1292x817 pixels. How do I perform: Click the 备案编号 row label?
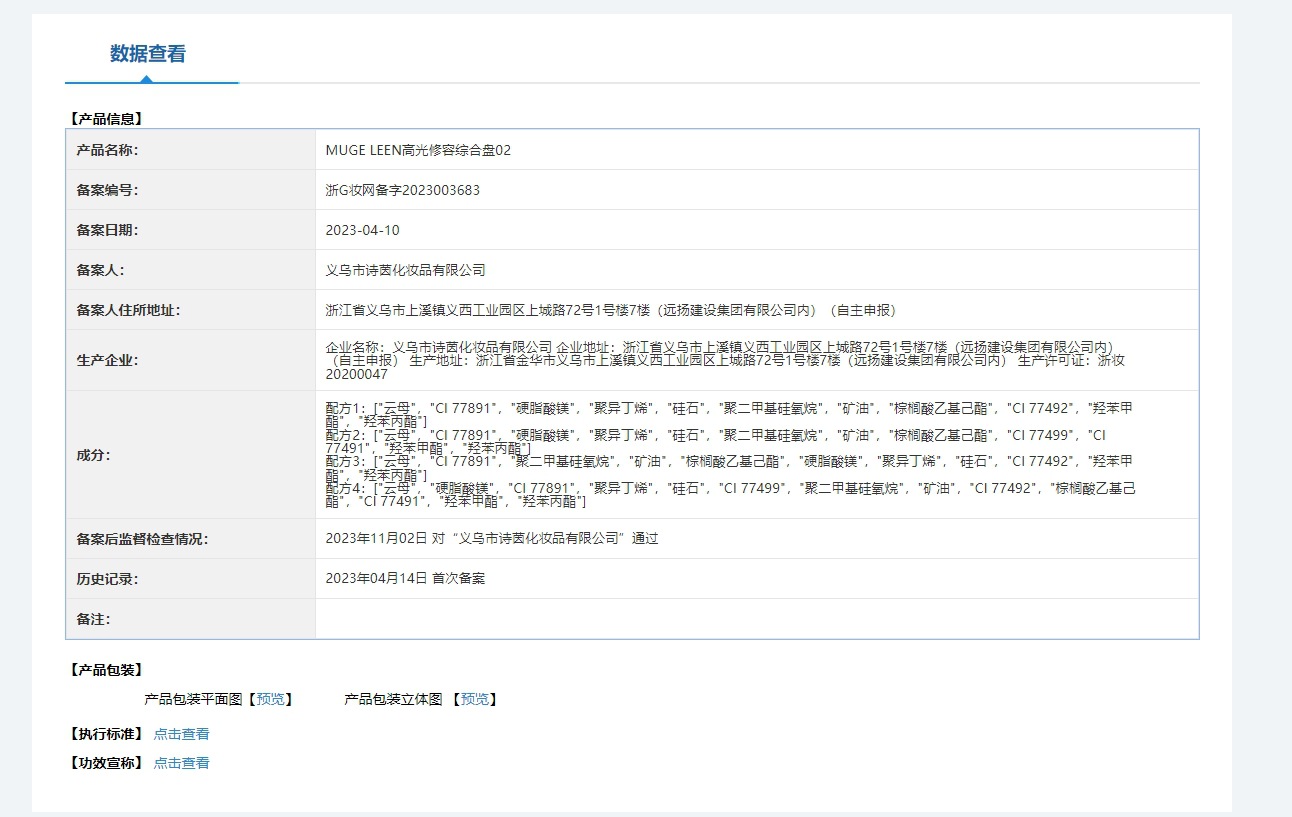(x=107, y=190)
